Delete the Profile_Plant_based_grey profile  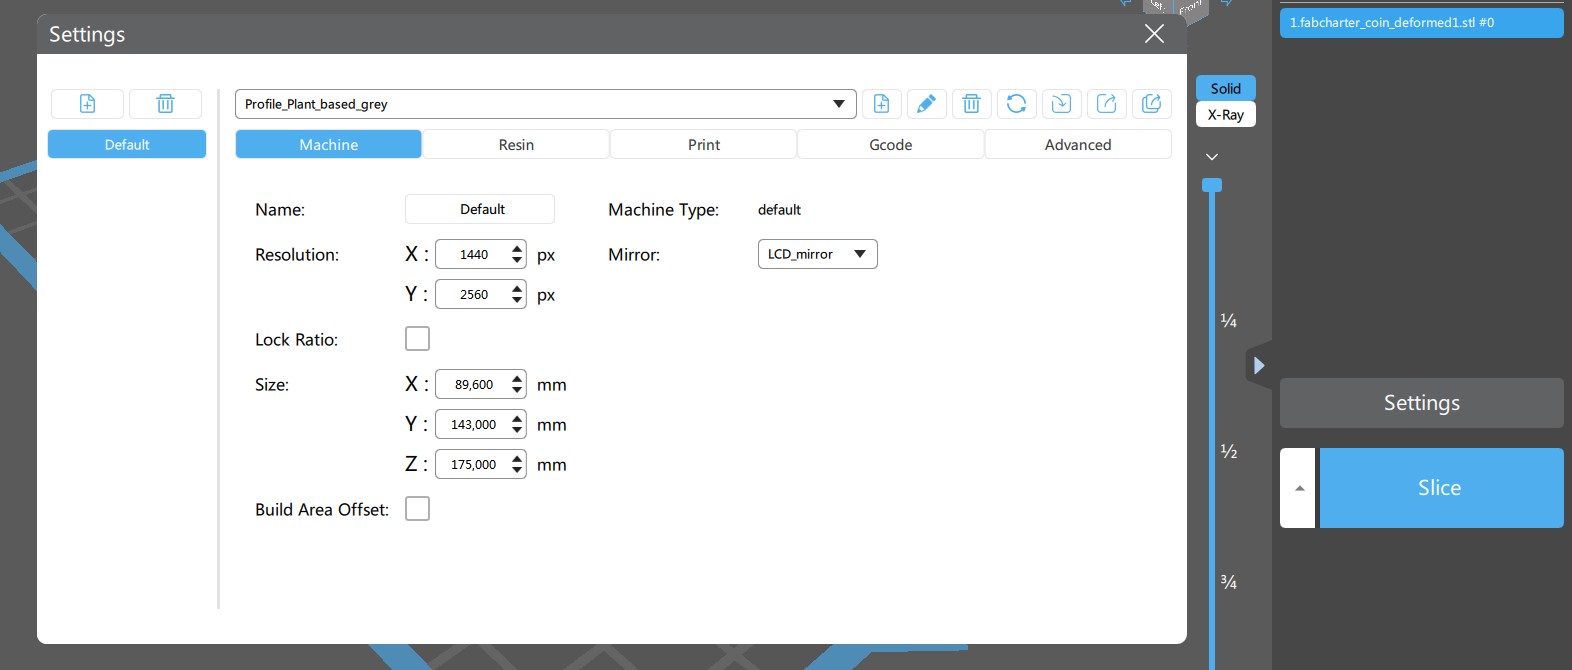pyautogui.click(x=971, y=104)
